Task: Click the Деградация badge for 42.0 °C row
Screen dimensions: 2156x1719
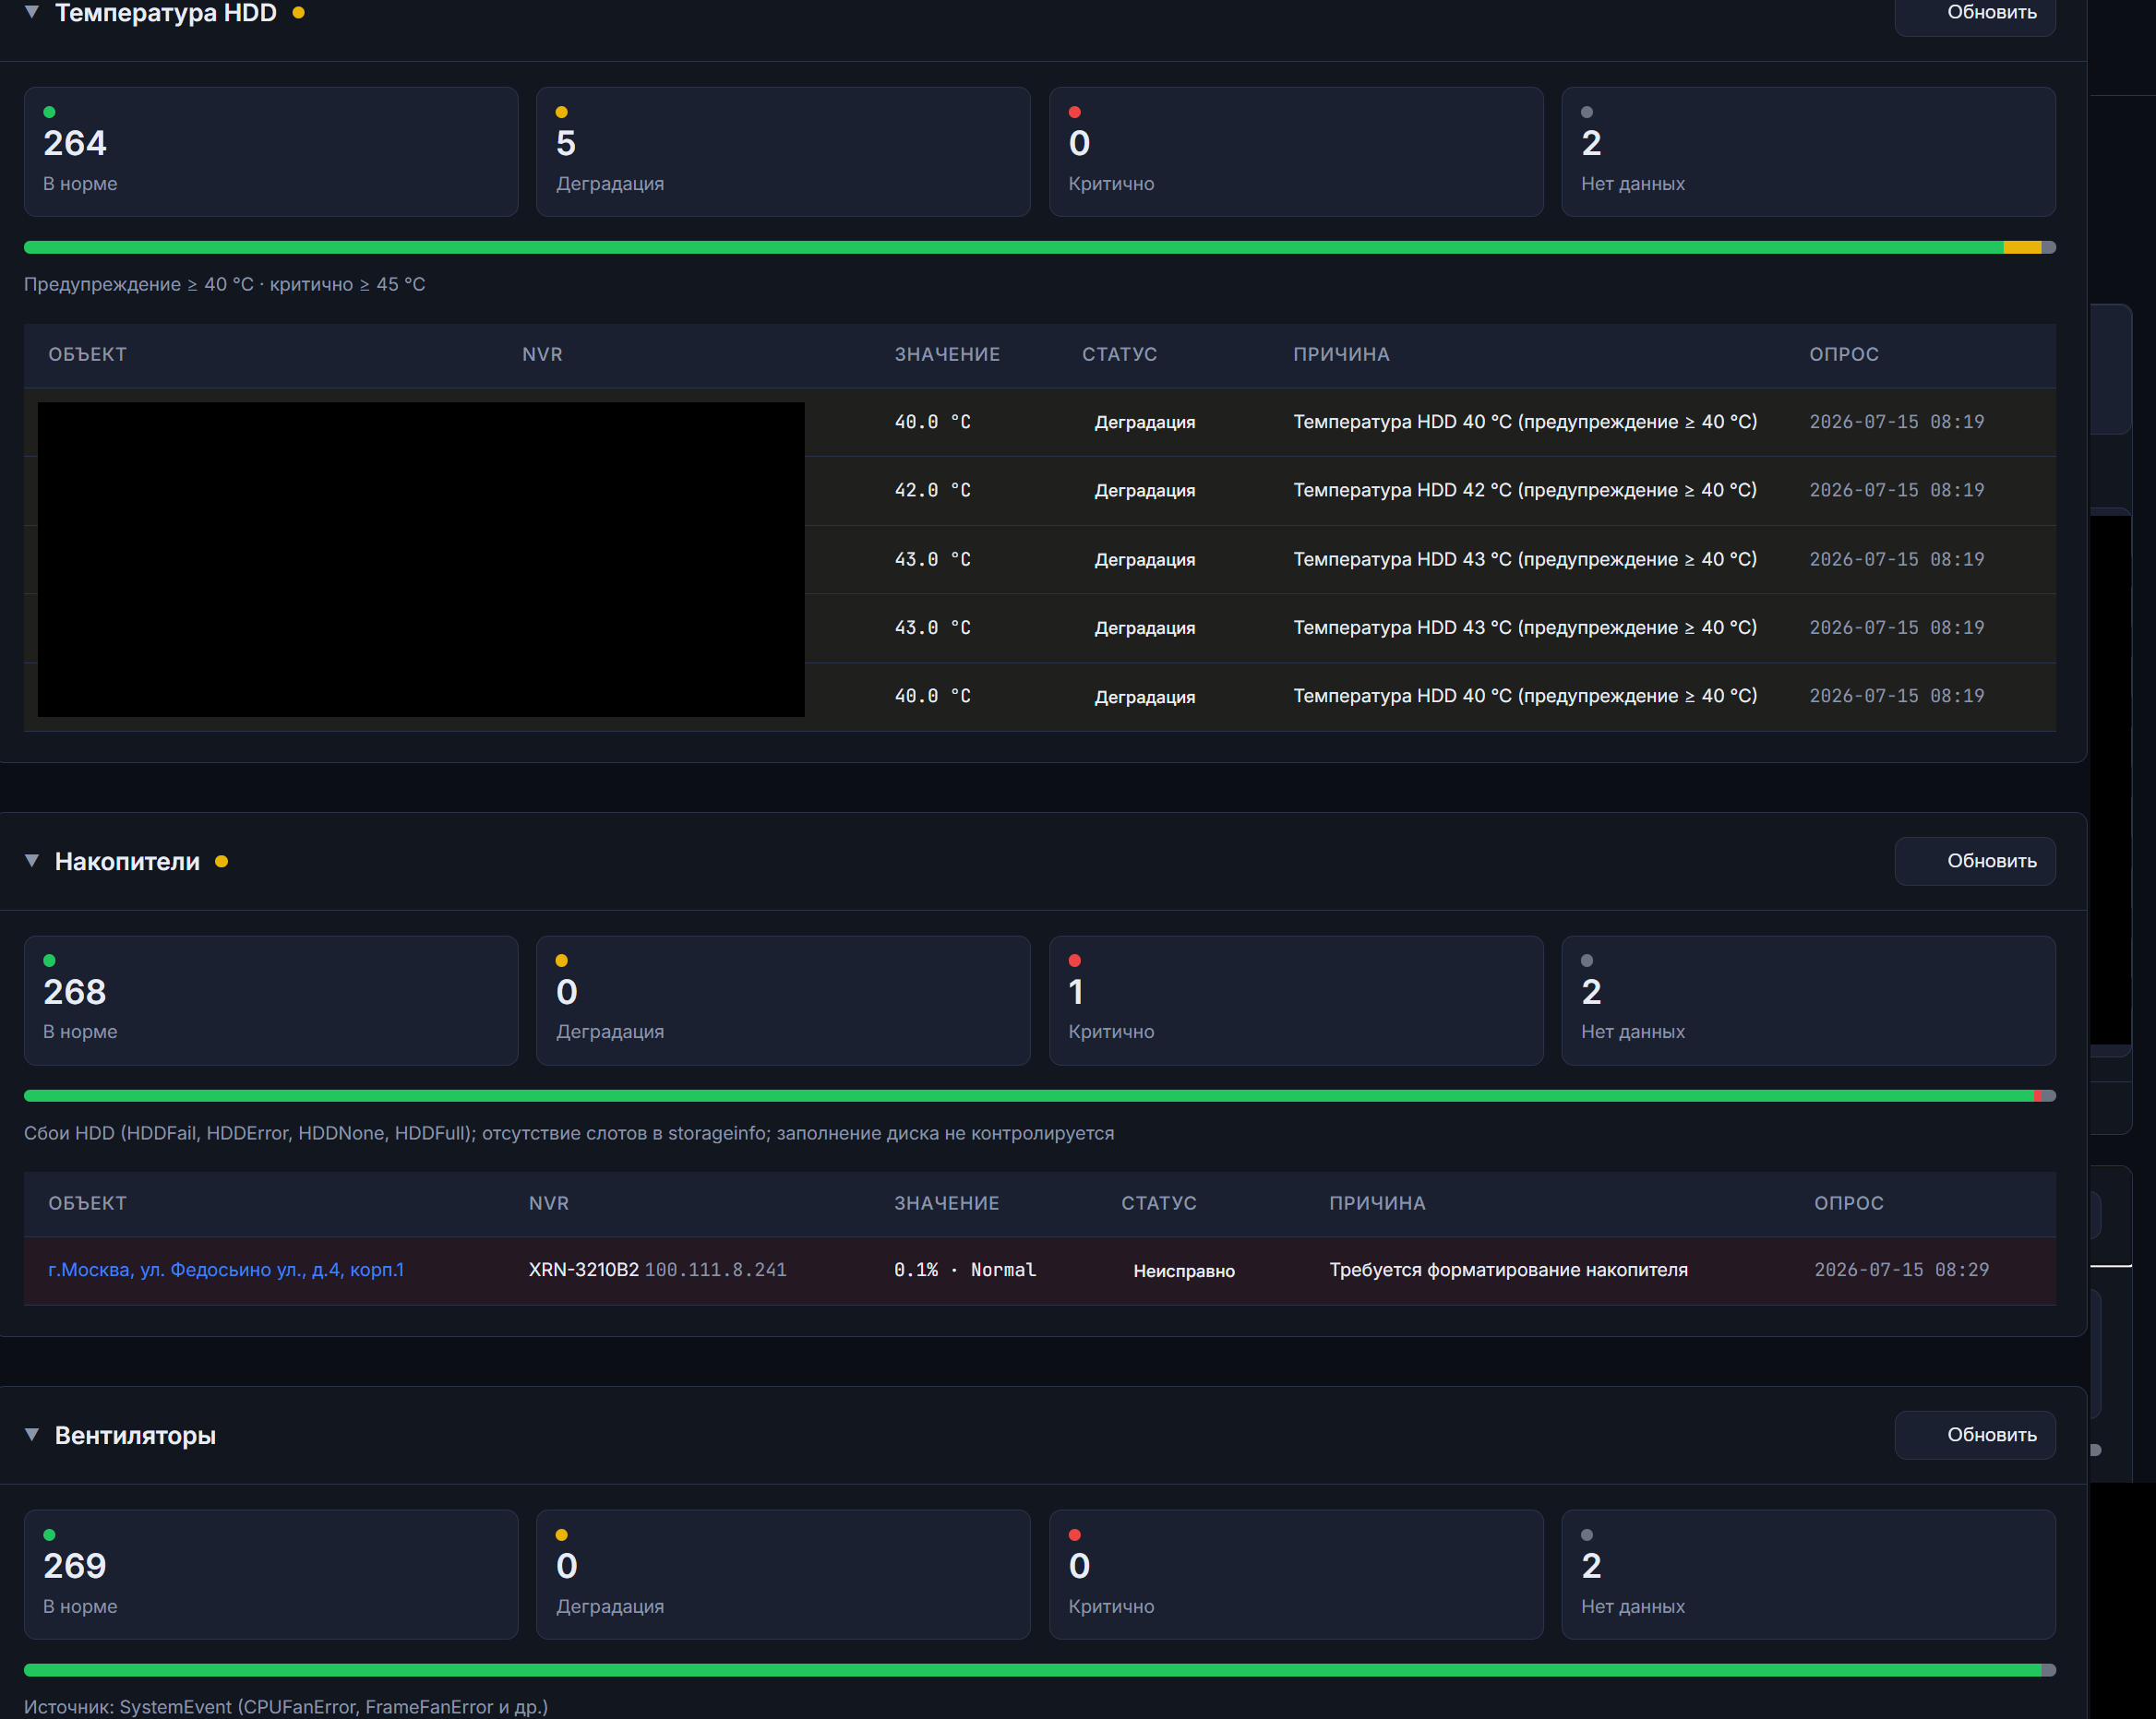Action: pos(1144,490)
